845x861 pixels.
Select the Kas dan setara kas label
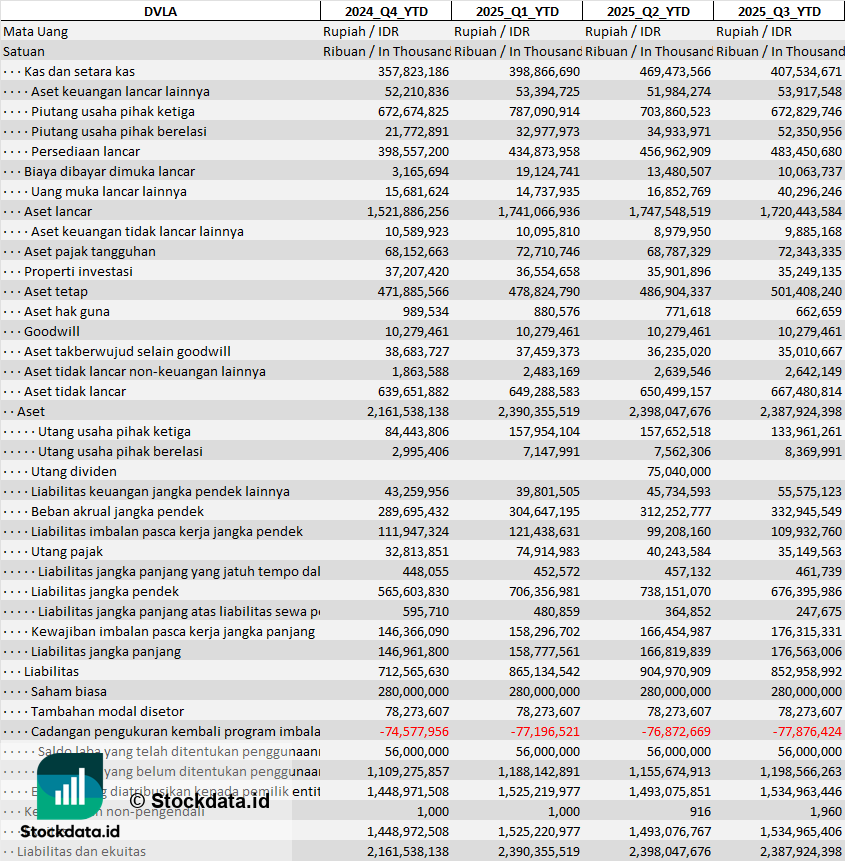point(79,71)
